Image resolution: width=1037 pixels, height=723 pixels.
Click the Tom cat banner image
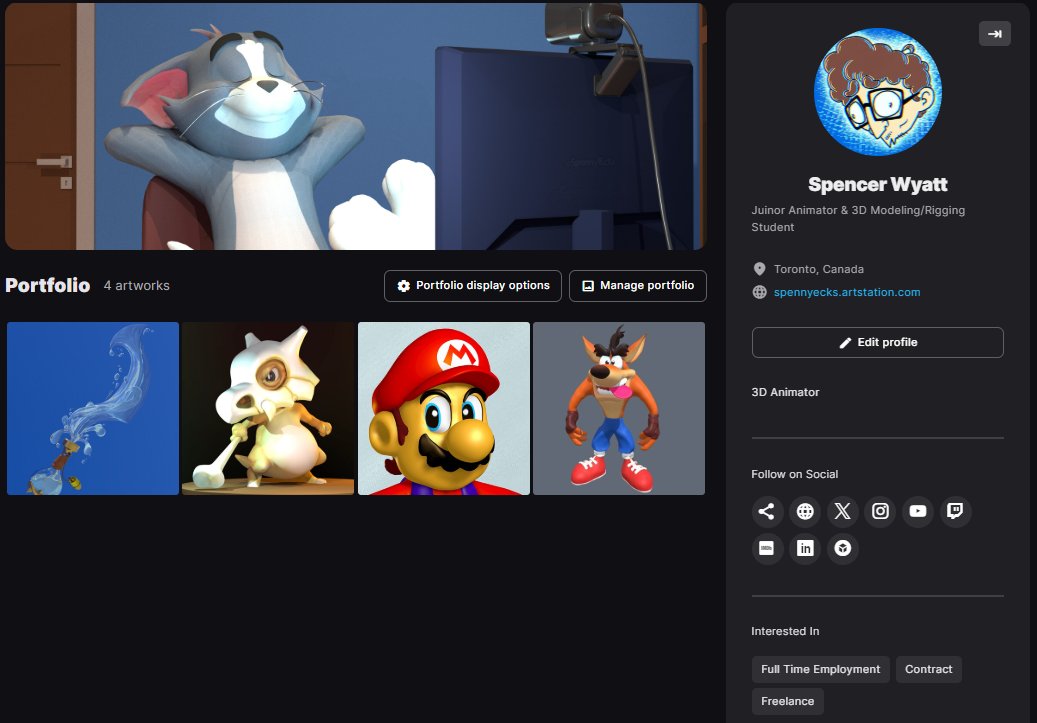click(x=356, y=126)
